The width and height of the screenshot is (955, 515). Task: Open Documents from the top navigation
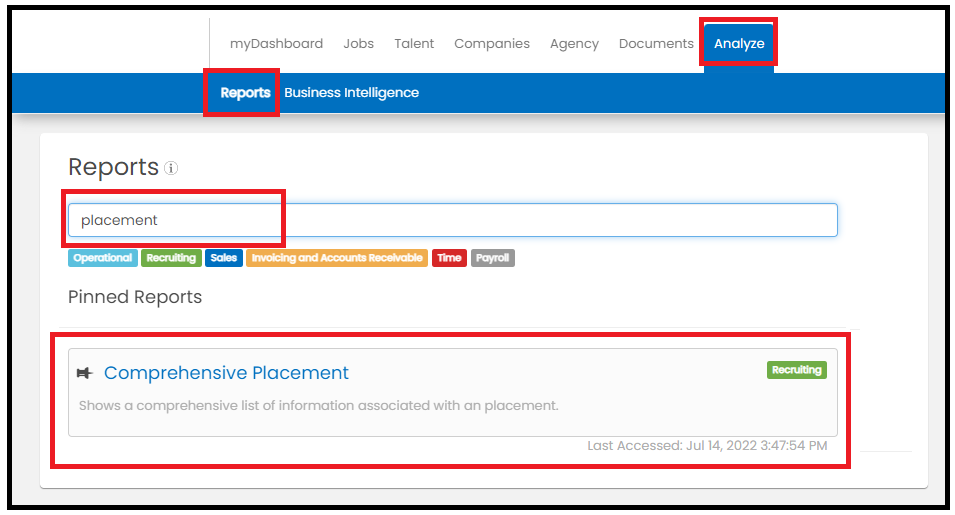[656, 44]
